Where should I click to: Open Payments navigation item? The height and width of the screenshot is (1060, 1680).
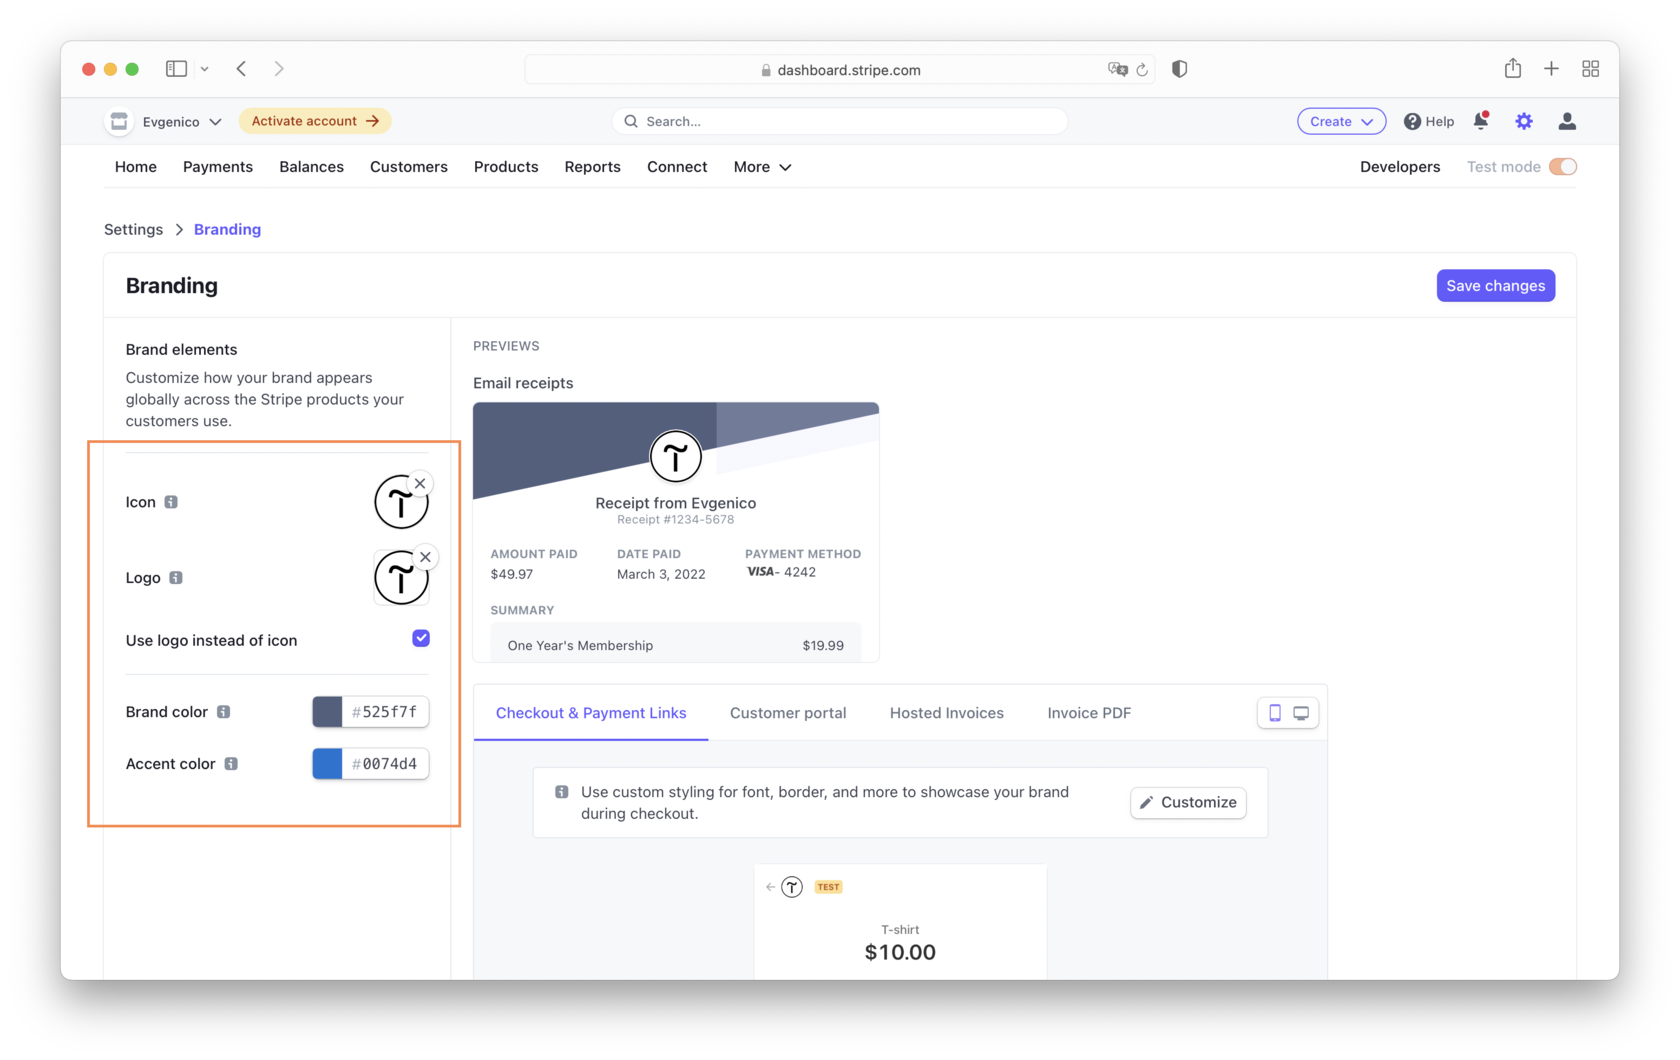point(218,167)
